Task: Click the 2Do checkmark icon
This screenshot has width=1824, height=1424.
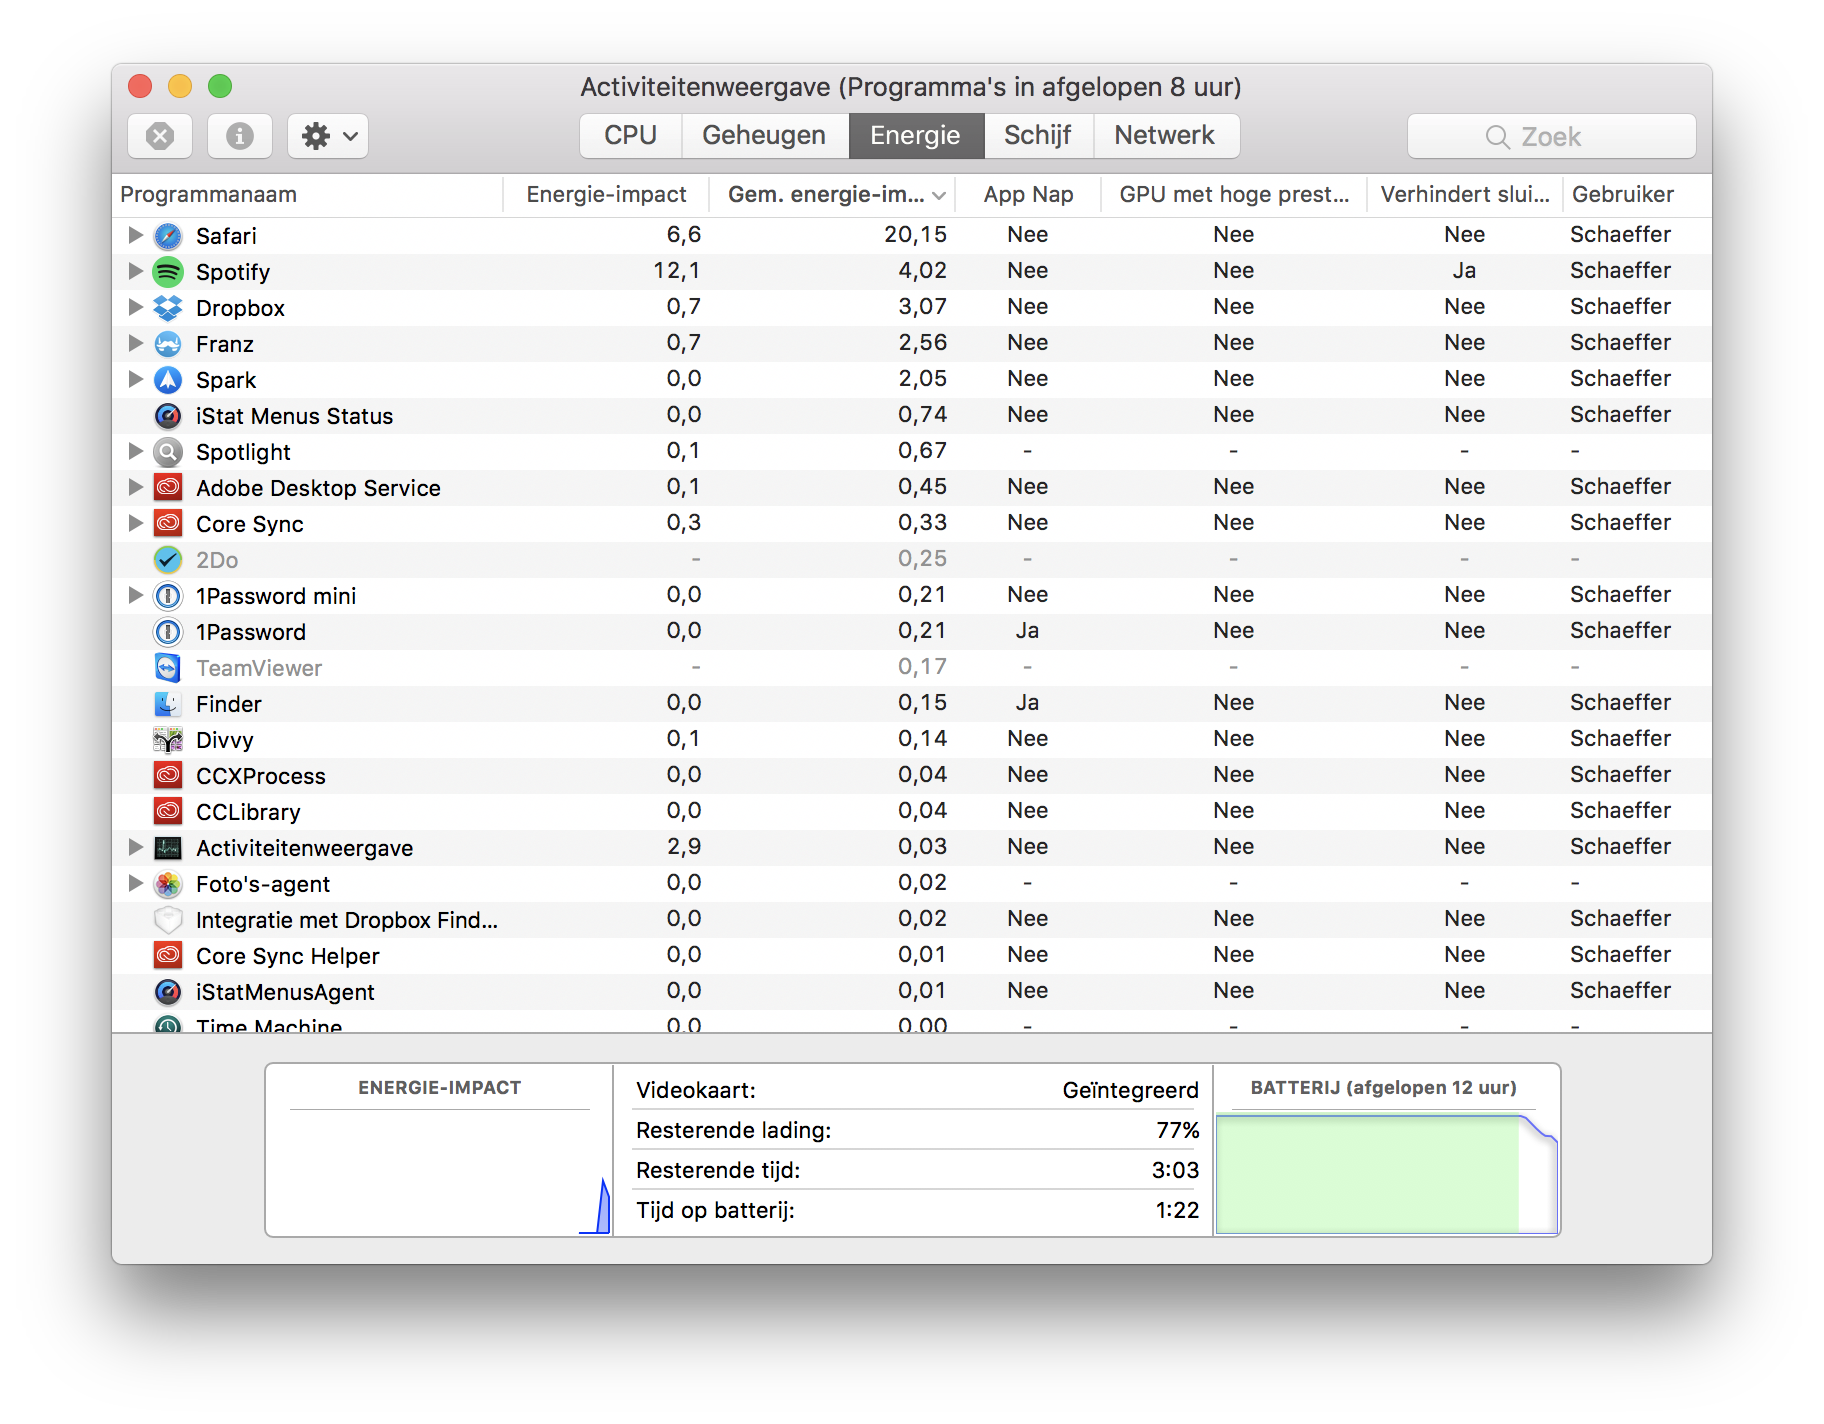Action: point(168,560)
